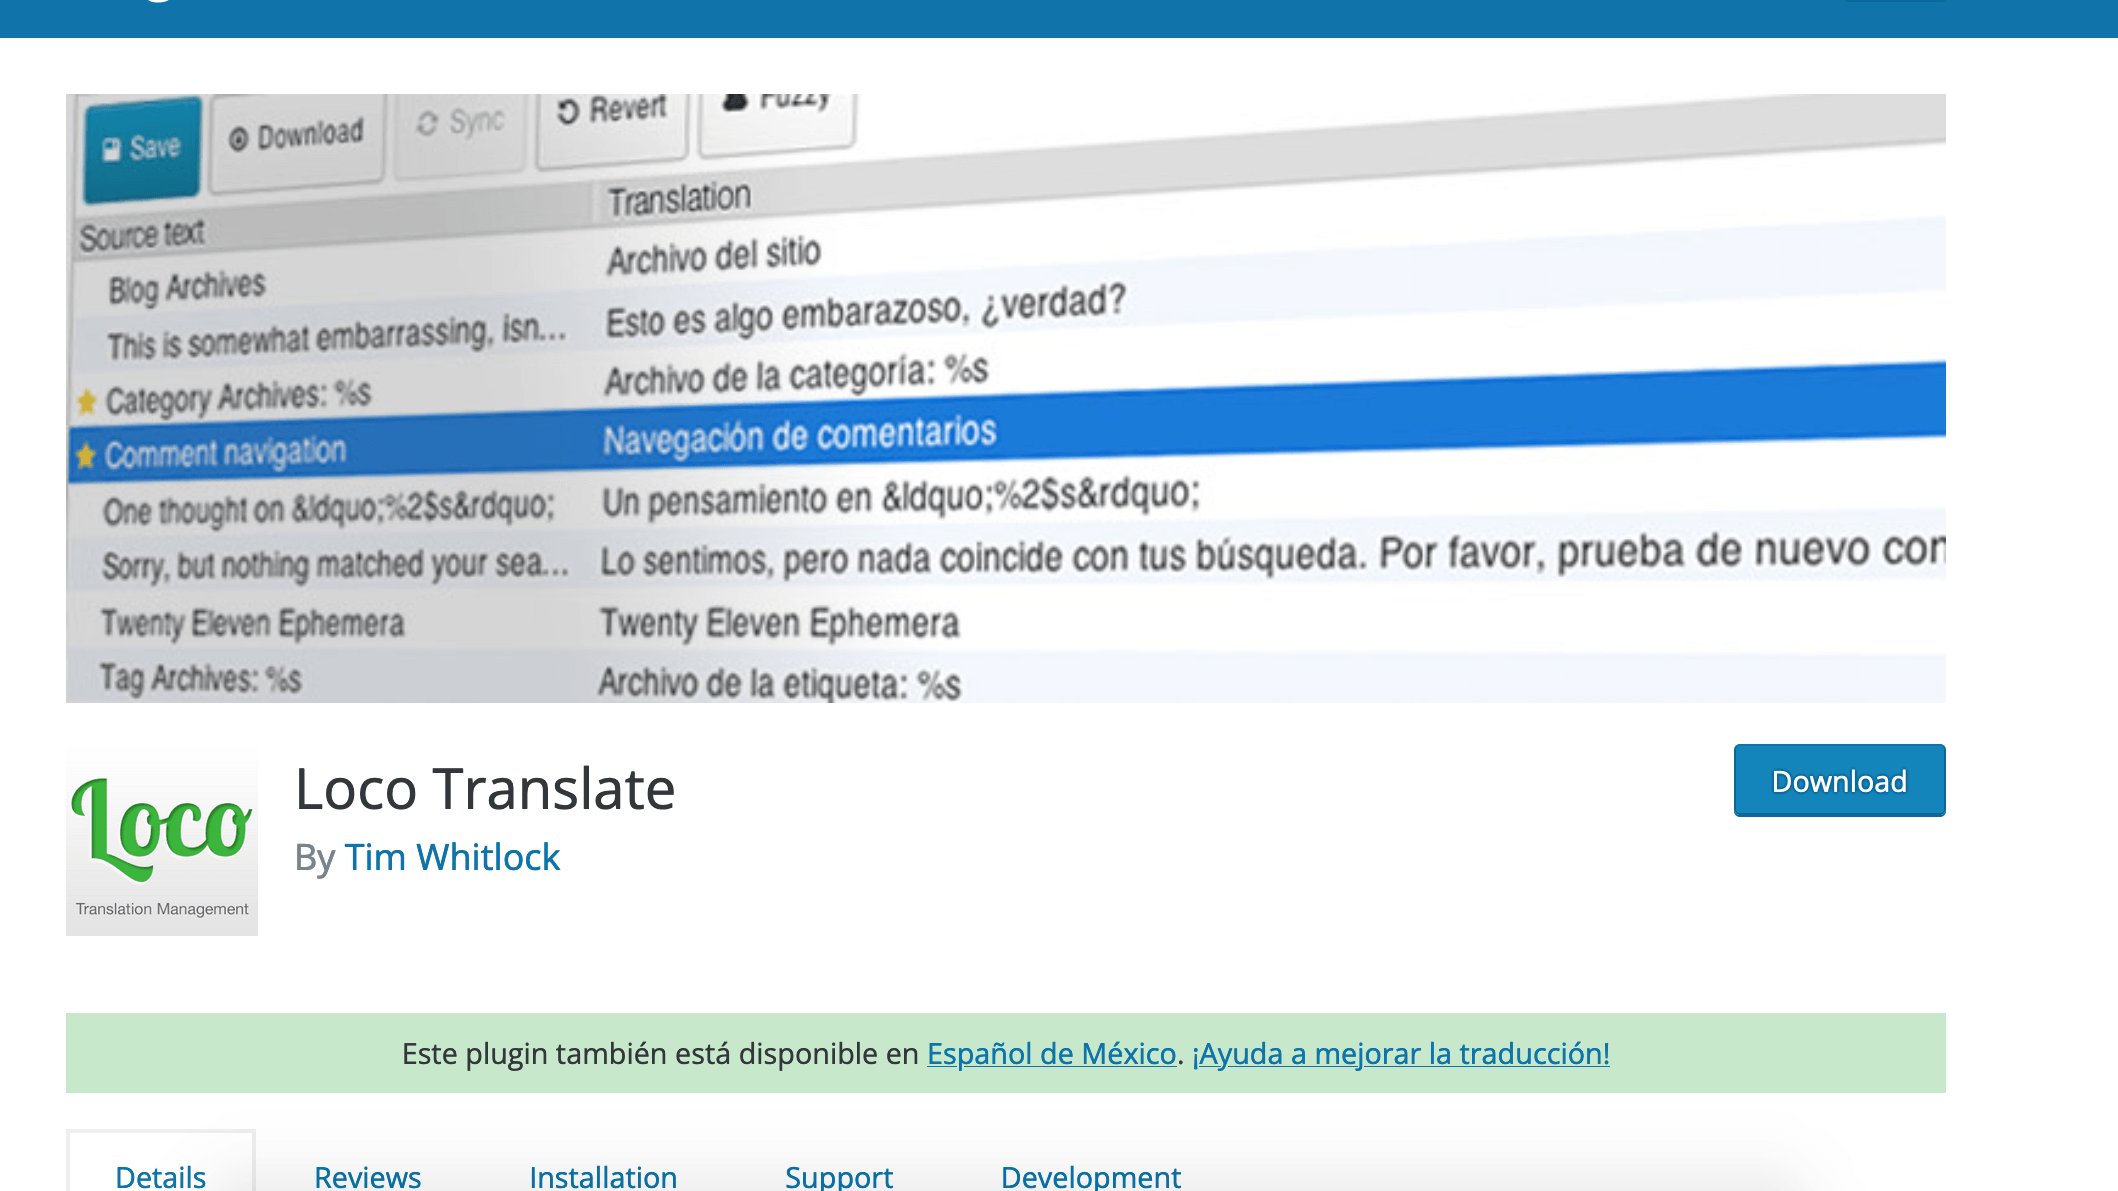Open the Support tab
The width and height of the screenshot is (2118, 1191).
(x=839, y=1176)
